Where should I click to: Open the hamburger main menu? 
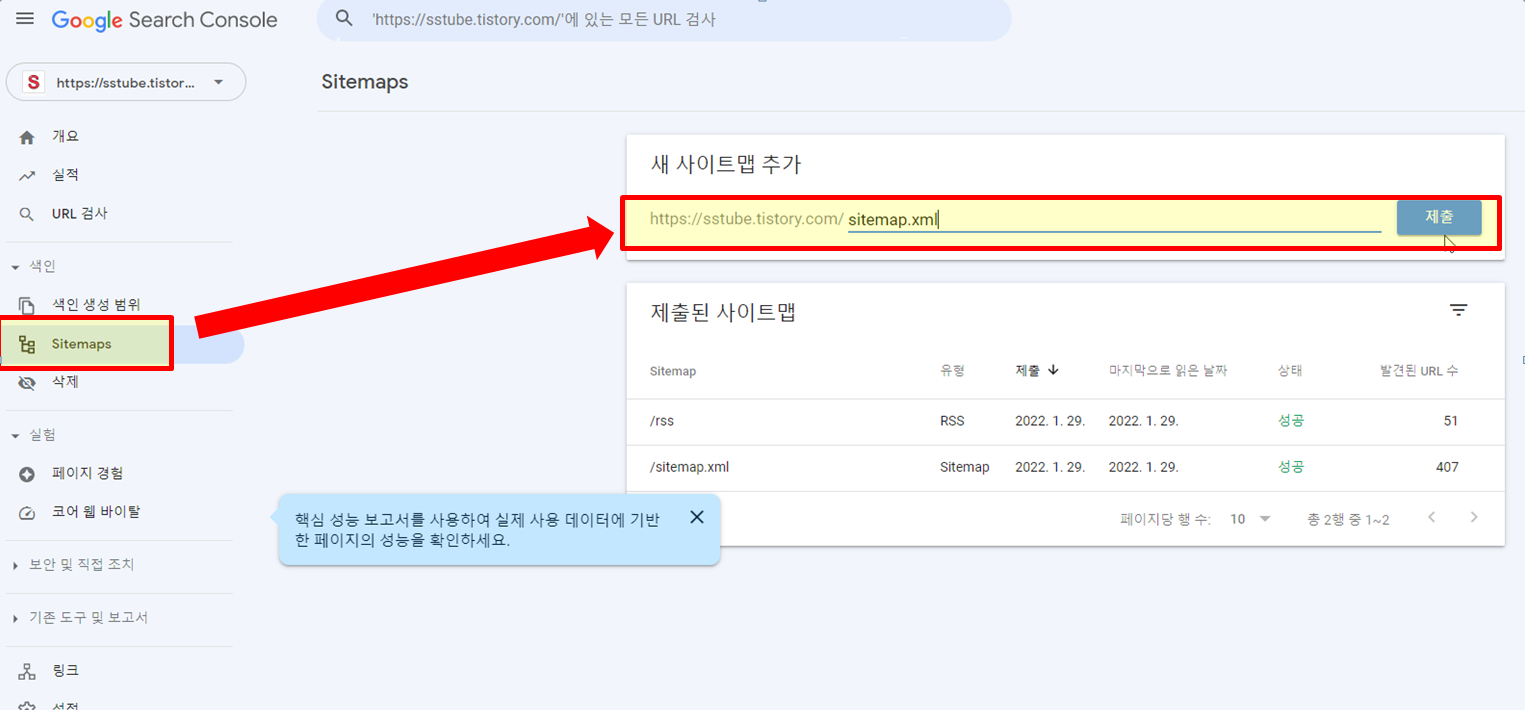click(x=25, y=19)
